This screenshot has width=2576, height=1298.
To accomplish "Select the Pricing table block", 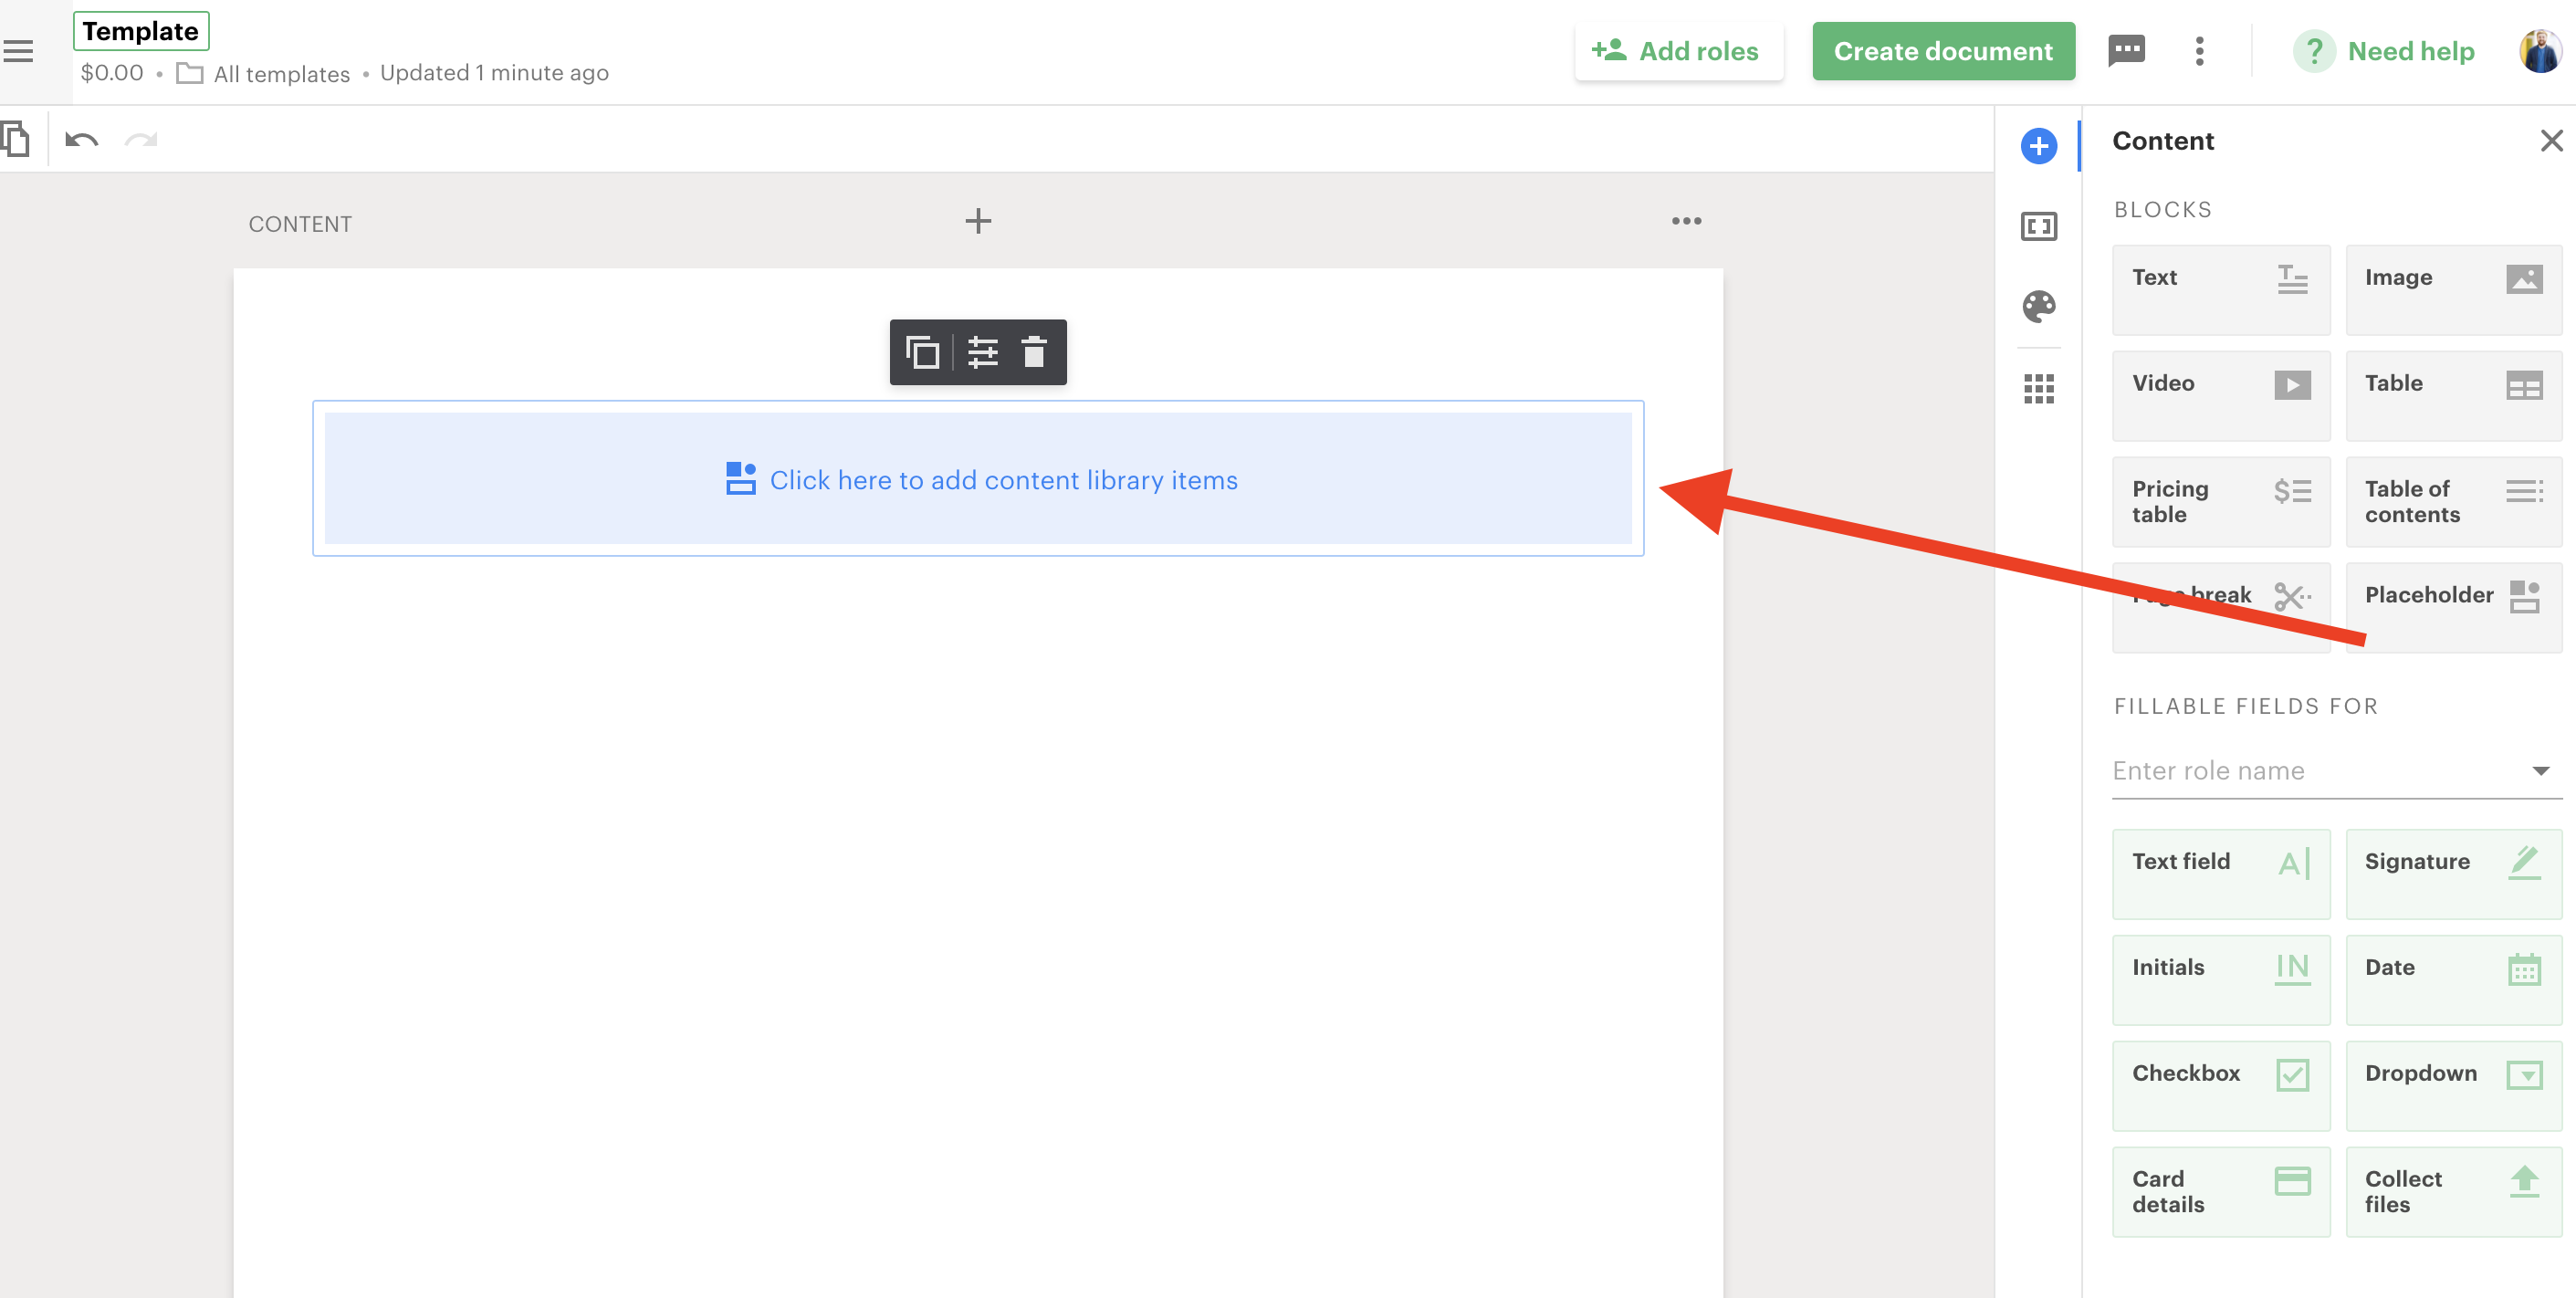I will [x=2220, y=501].
